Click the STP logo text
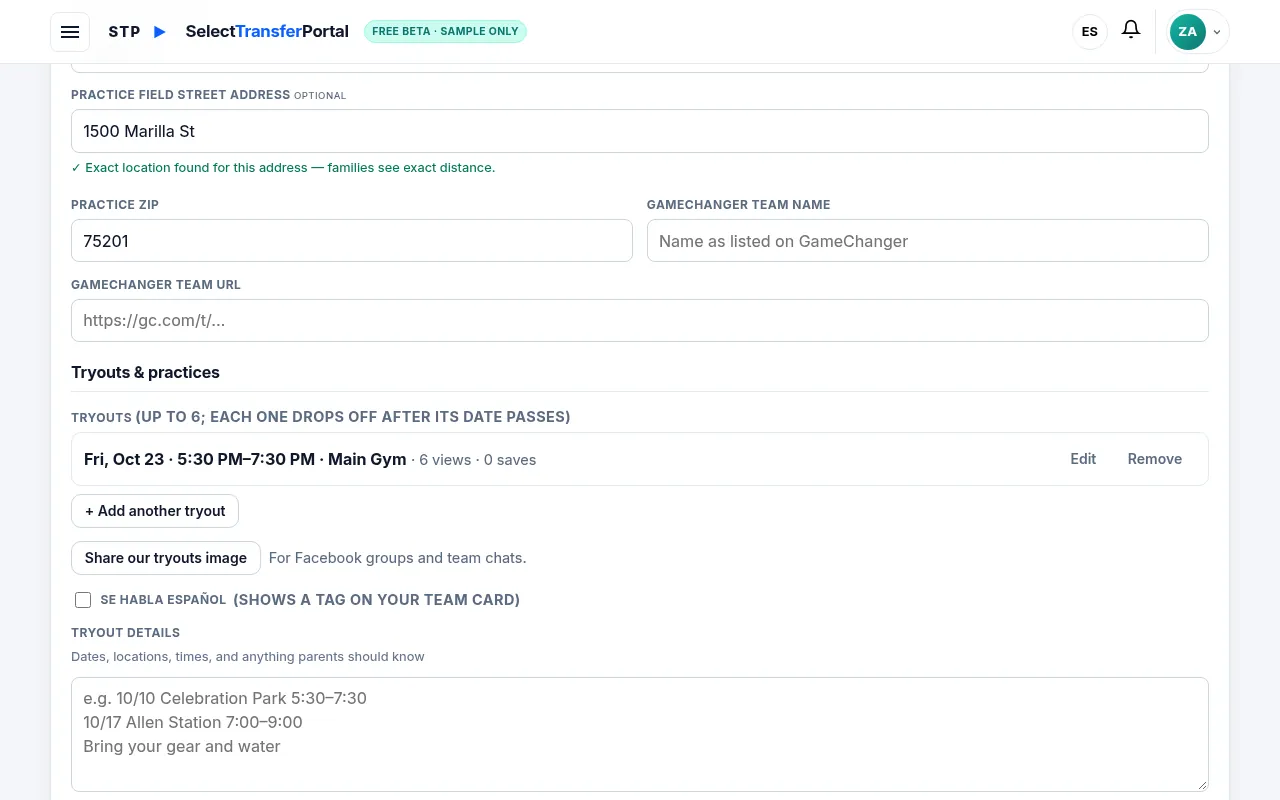This screenshot has width=1280, height=800. point(124,32)
